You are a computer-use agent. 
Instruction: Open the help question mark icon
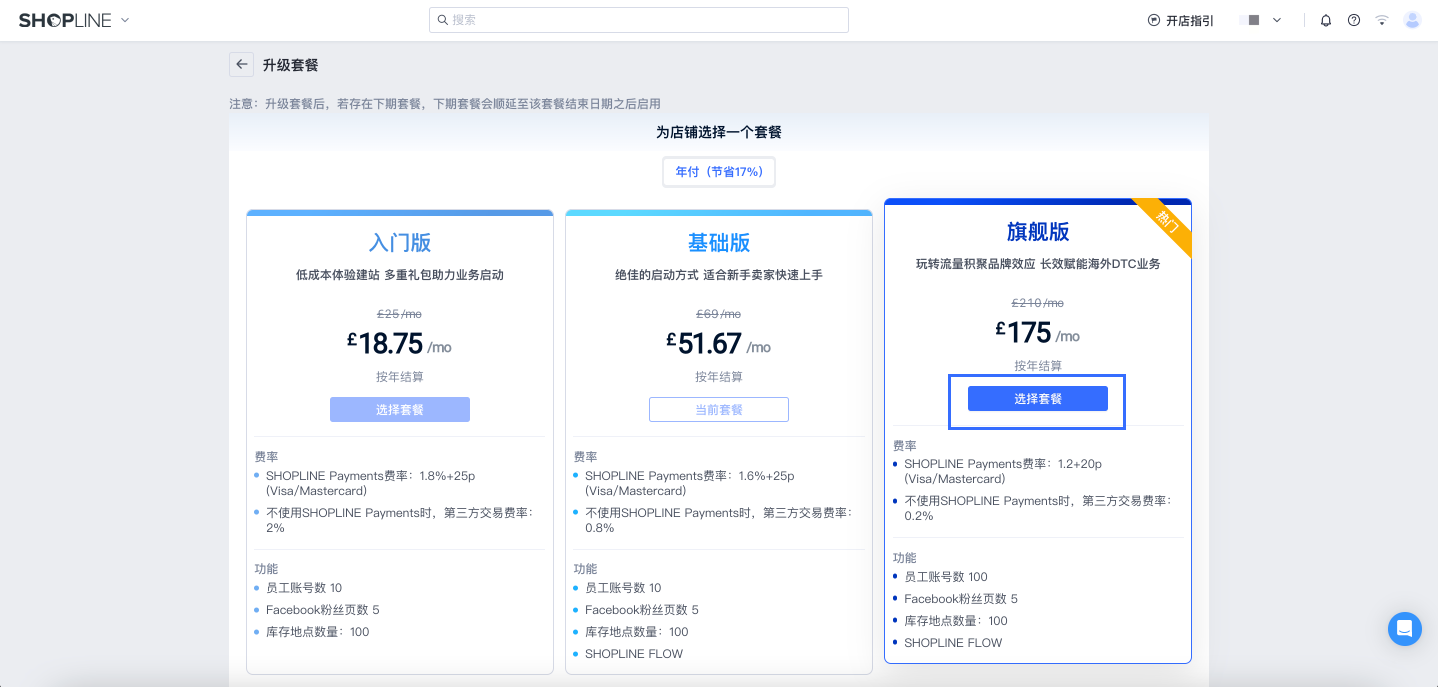(1354, 20)
